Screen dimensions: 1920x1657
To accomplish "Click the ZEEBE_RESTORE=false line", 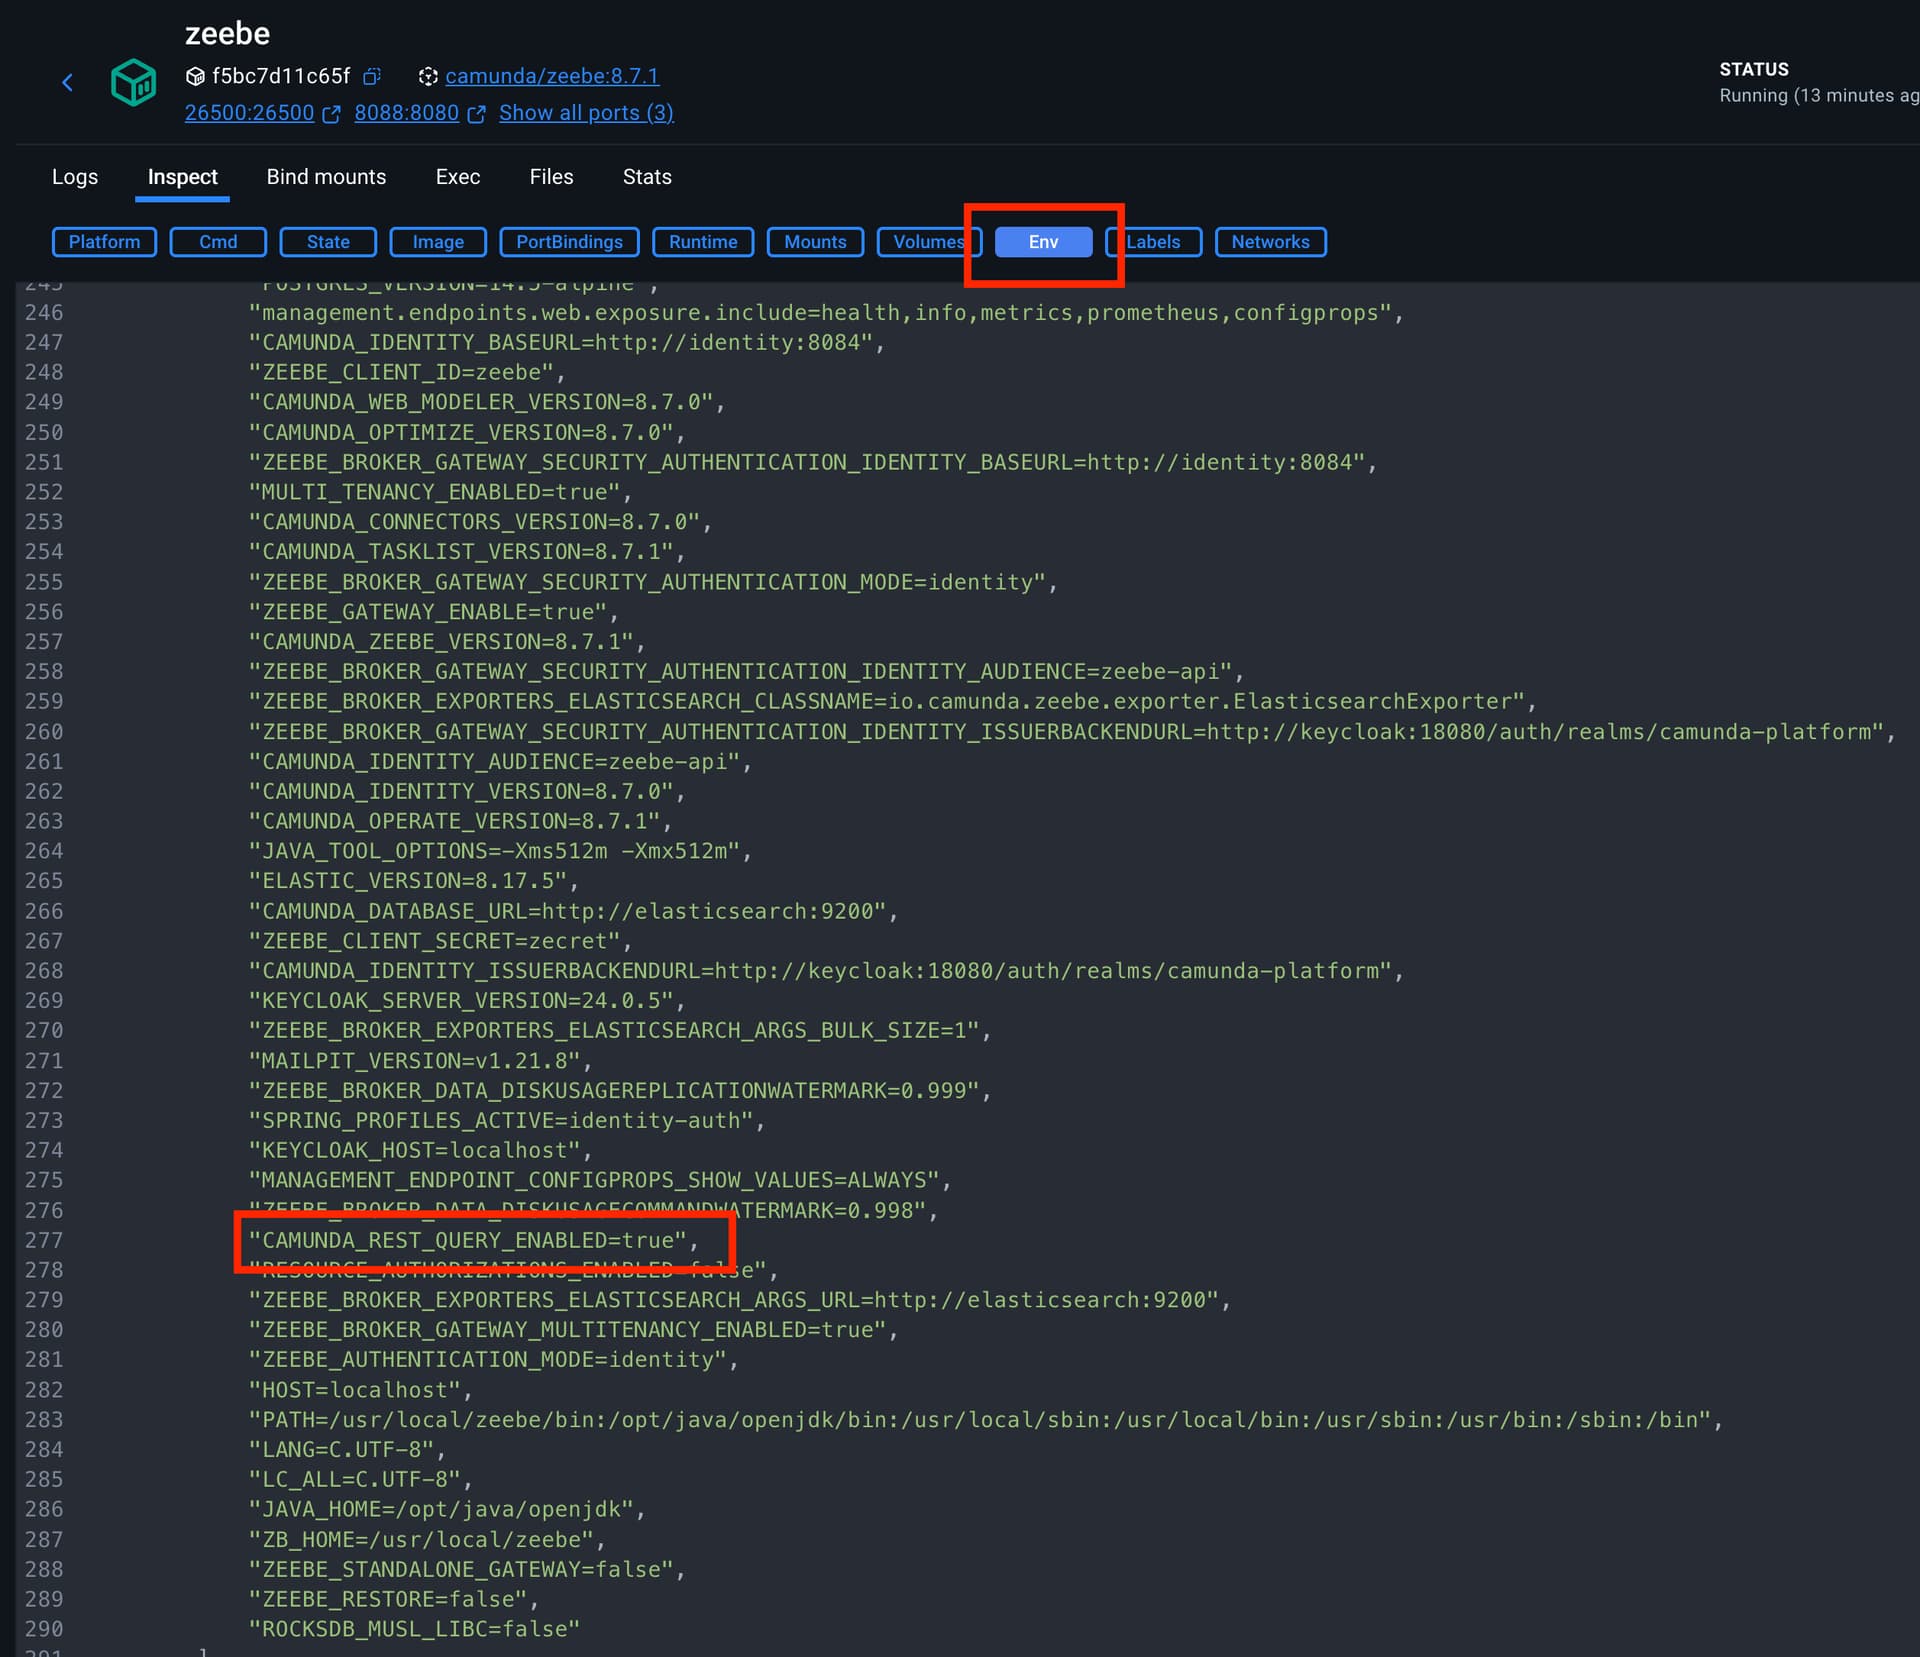I will click(394, 1600).
